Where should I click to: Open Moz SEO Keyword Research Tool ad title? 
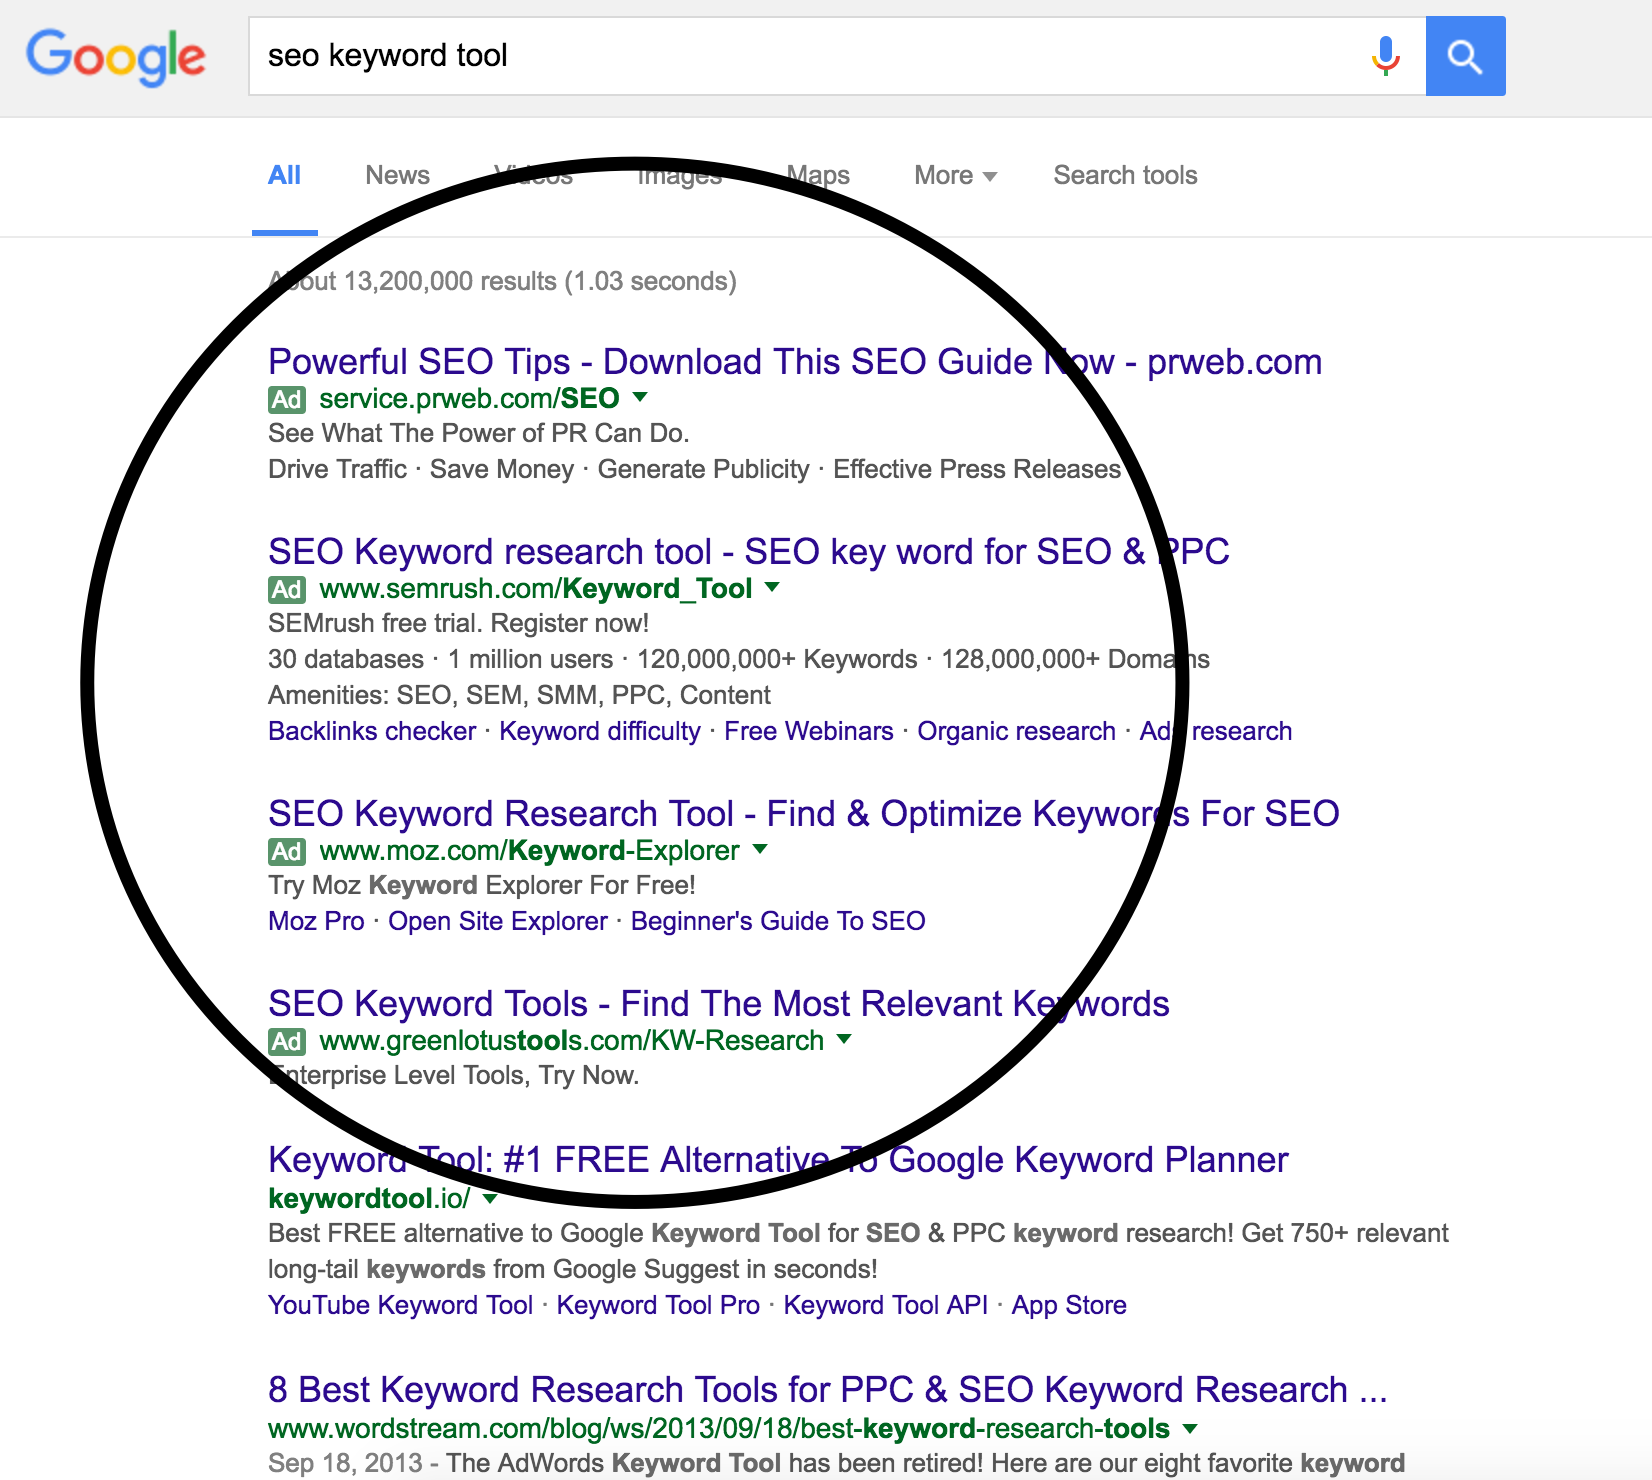(804, 814)
